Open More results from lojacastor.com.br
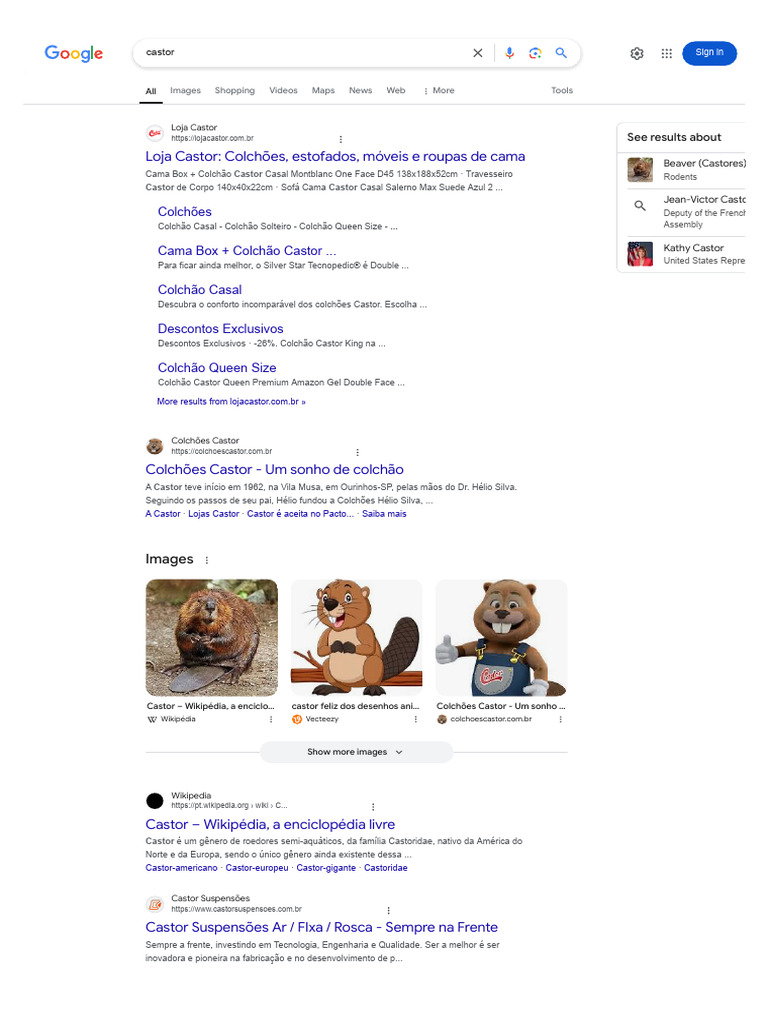The width and height of the screenshot is (768, 1024). [x=231, y=402]
